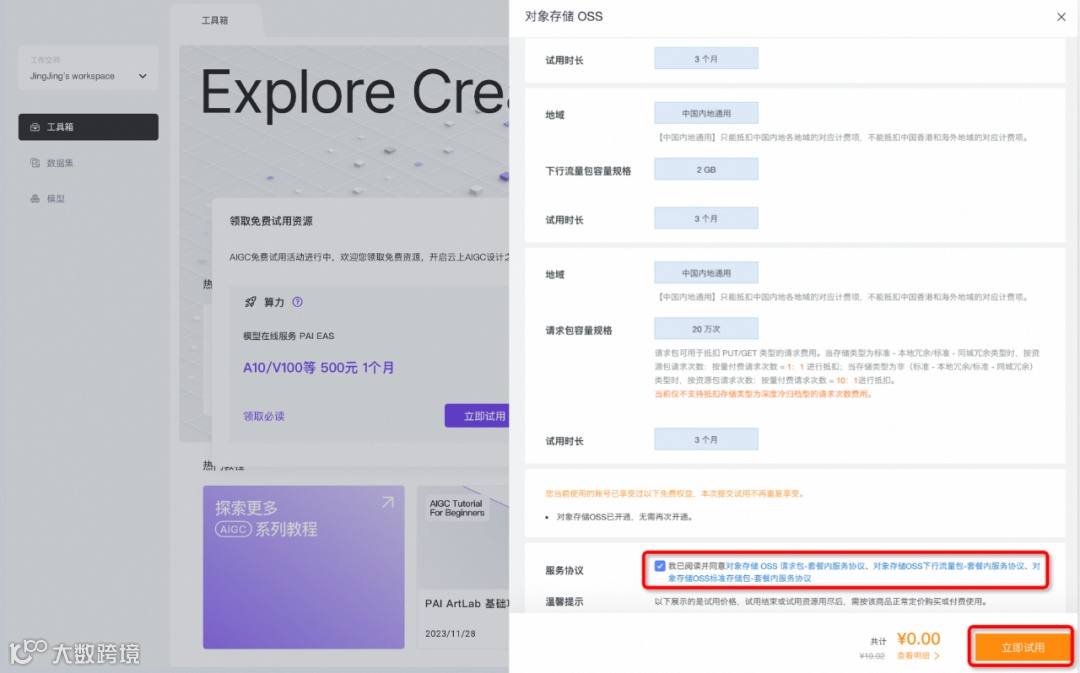Open 对象存储 OSS 请求包-套餐内服务协议 link
1080x673 pixels.
click(796, 566)
